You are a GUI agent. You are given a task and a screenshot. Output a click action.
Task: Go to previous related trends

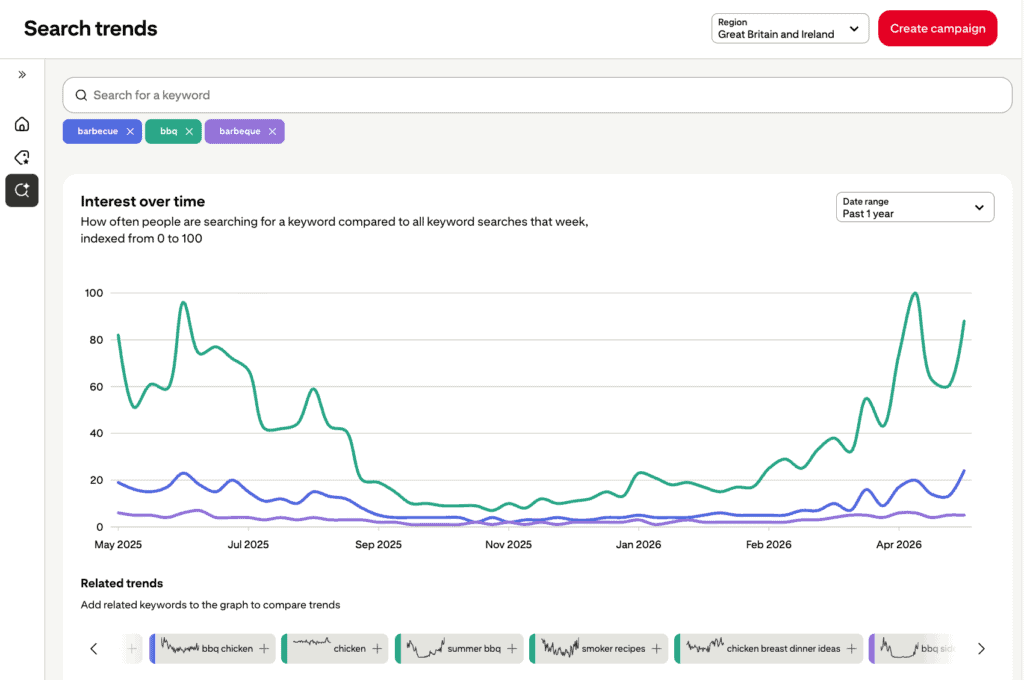pyautogui.click(x=93, y=649)
